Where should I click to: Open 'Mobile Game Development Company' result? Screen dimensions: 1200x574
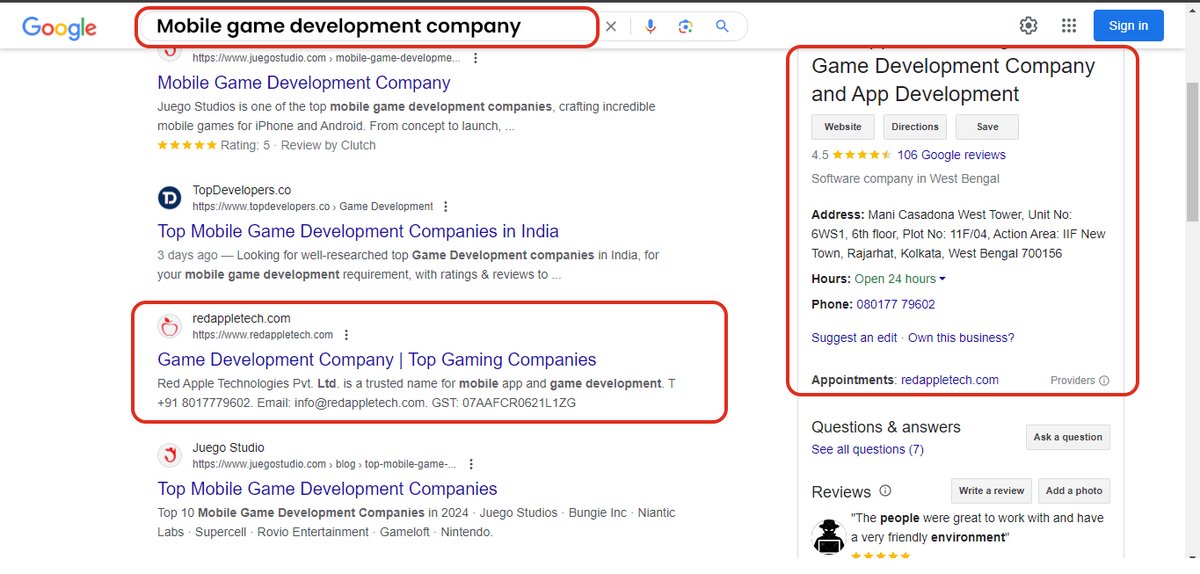point(304,83)
